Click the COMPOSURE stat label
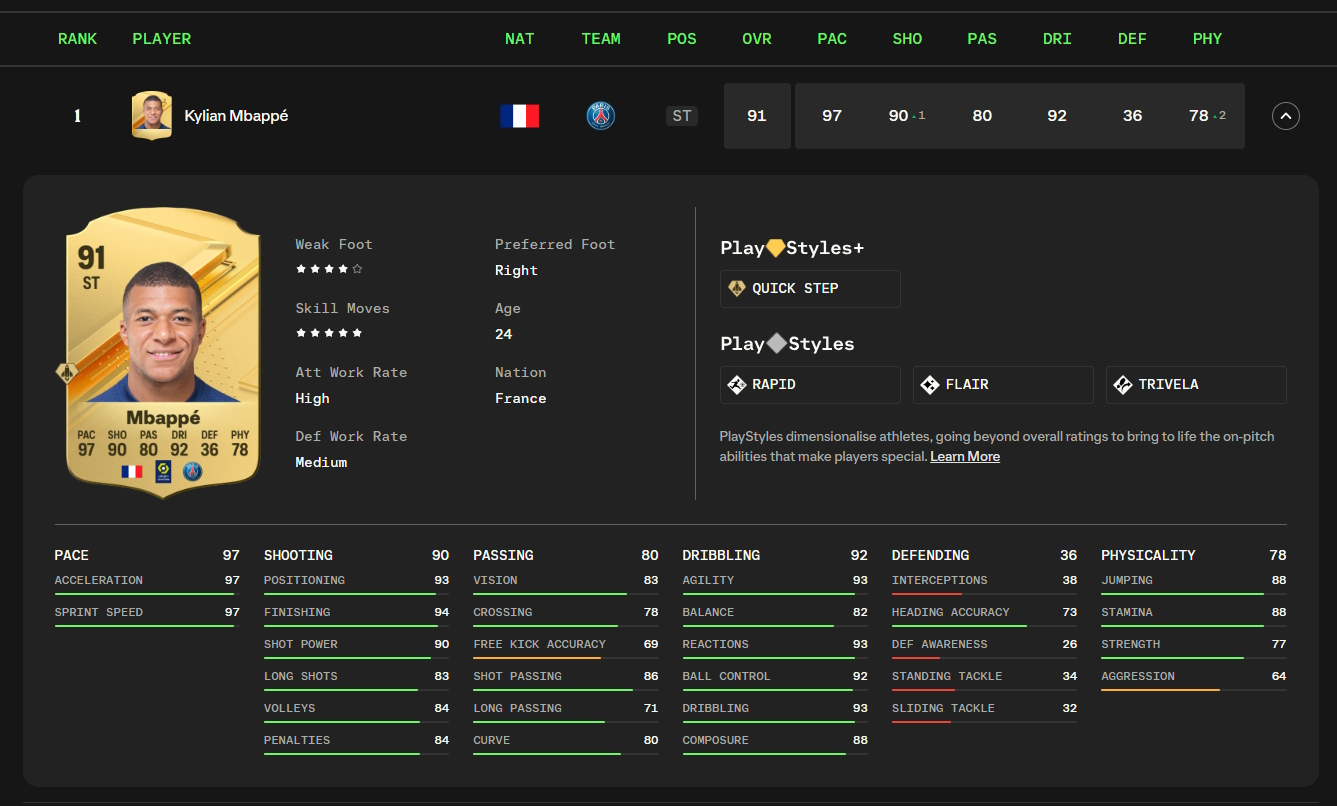Screen dimensions: 1337x806 tap(716, 740)
